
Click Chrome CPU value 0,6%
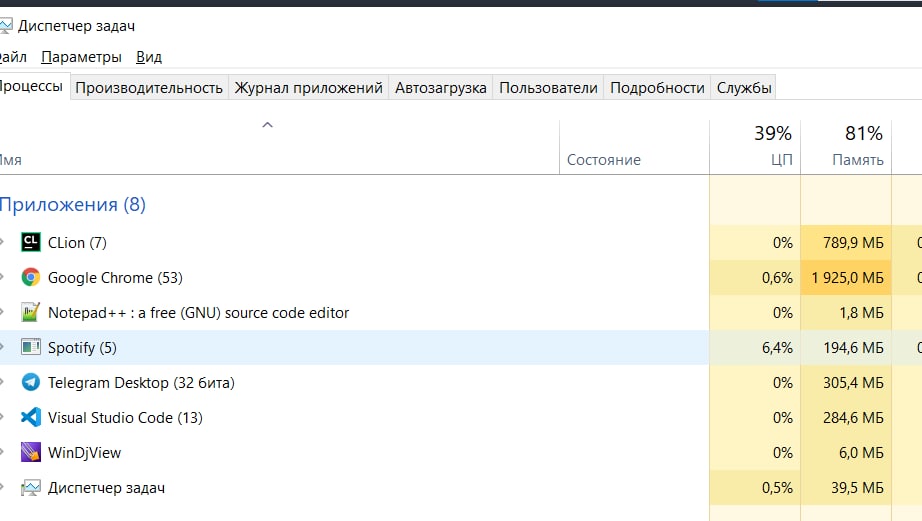(x=777, y=278)
